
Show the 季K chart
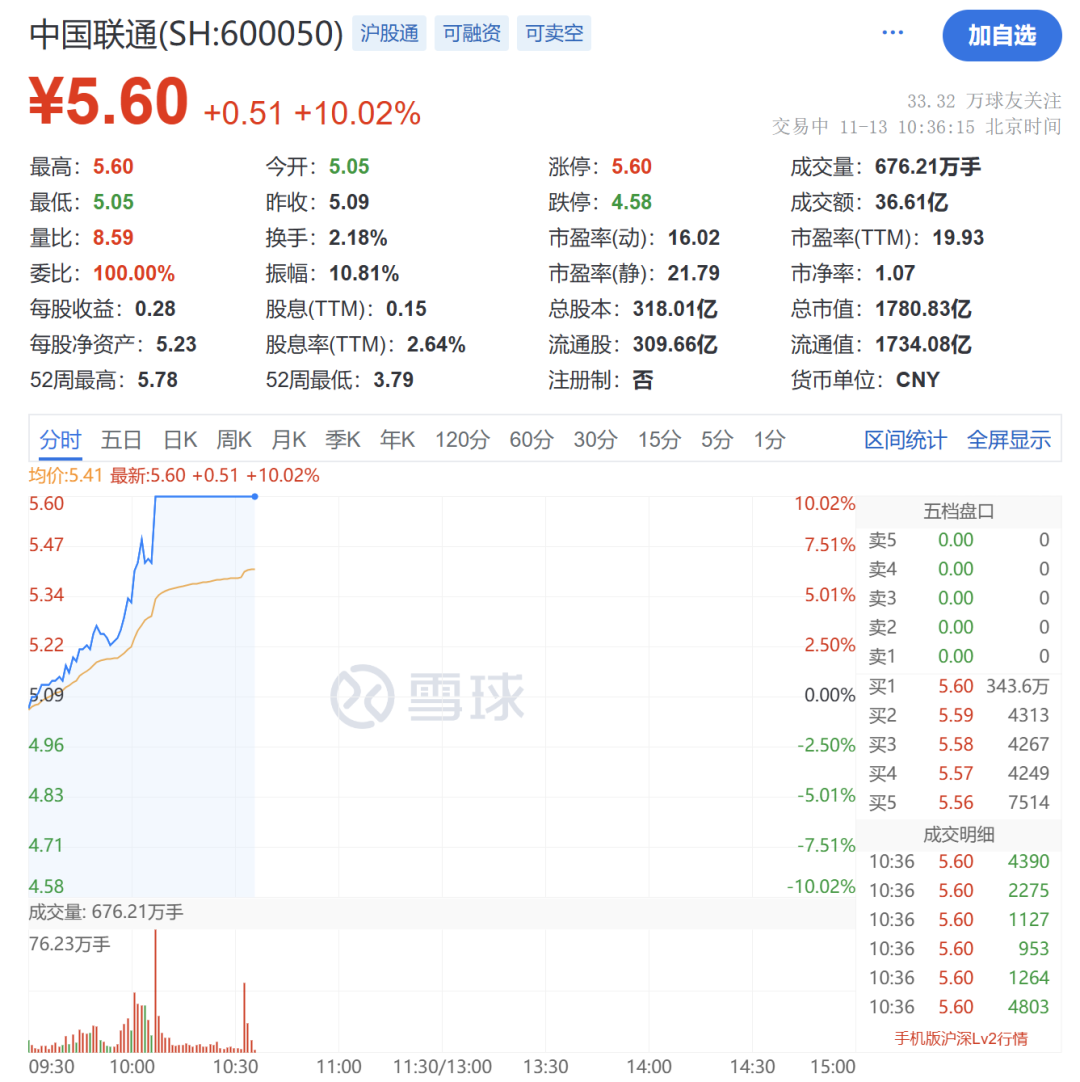click(x=342, y=440)
